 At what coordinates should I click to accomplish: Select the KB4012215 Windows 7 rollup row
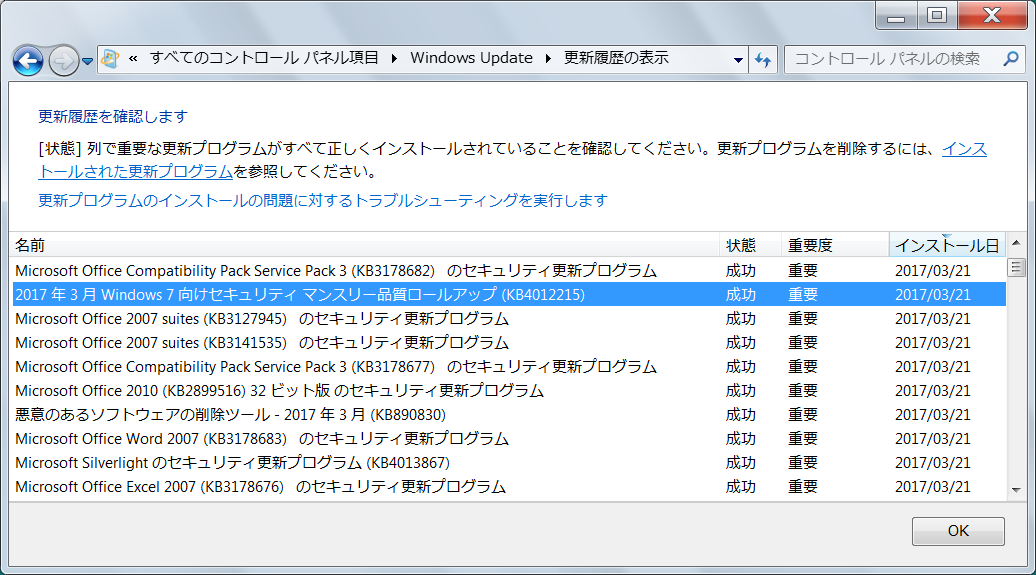(x=509, y=295)
